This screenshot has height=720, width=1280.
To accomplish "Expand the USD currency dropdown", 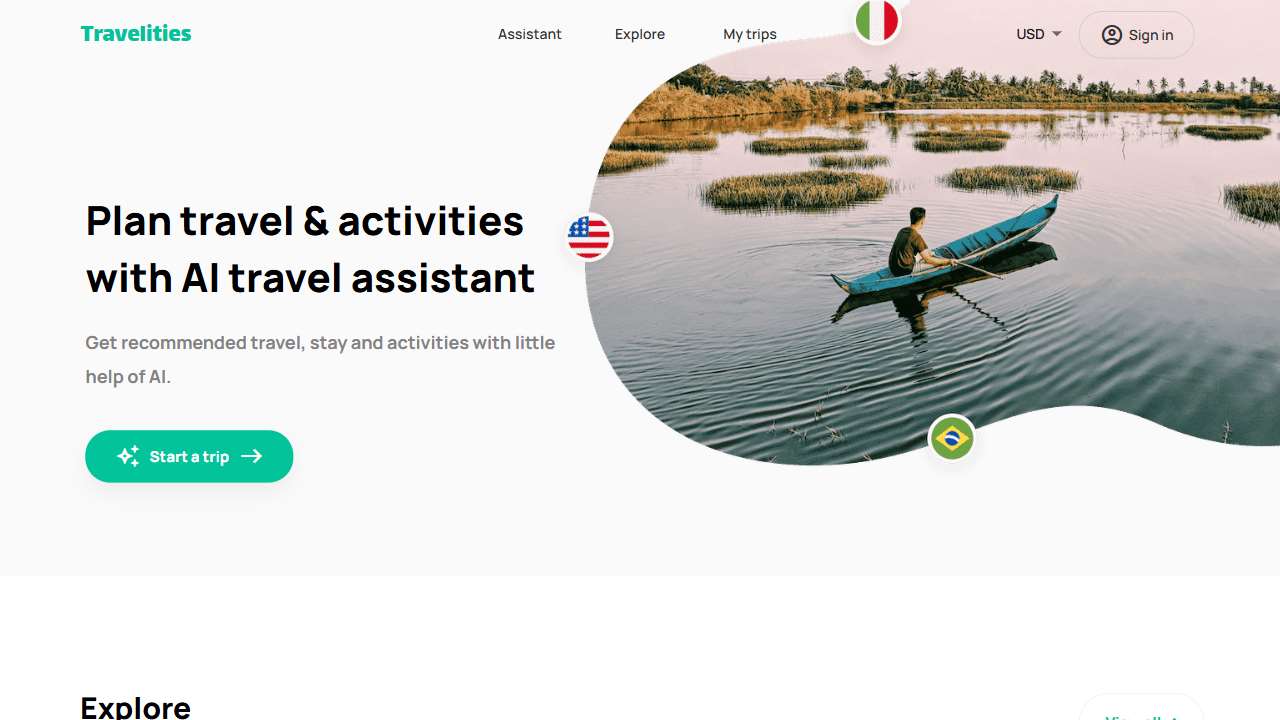I will click(x=1039, y=34).
